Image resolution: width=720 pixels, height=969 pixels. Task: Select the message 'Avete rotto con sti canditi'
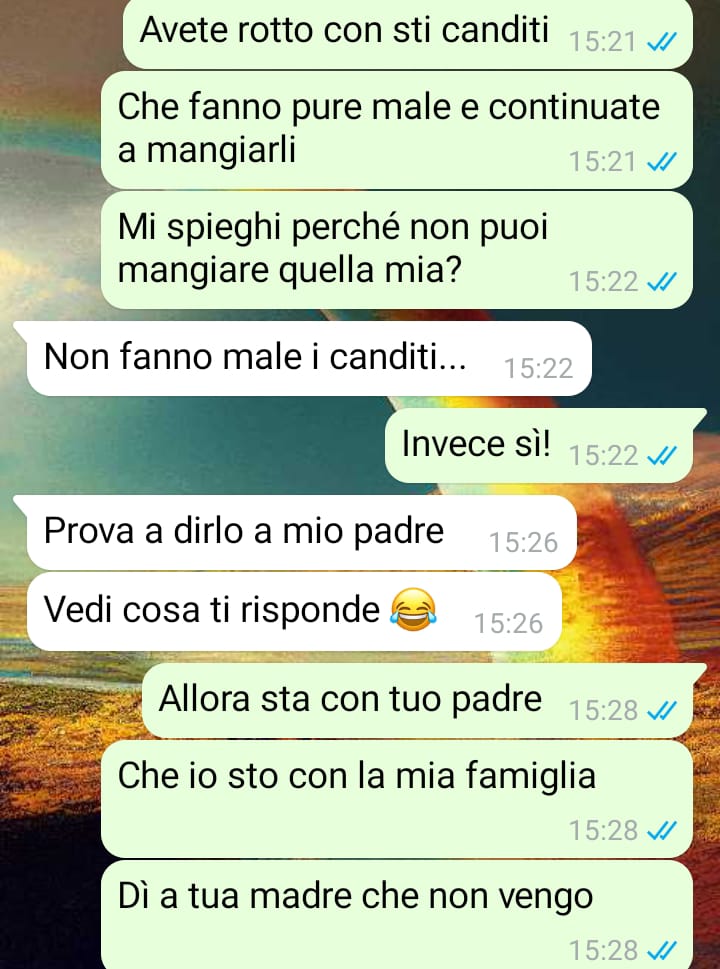(x=408, y=33)
